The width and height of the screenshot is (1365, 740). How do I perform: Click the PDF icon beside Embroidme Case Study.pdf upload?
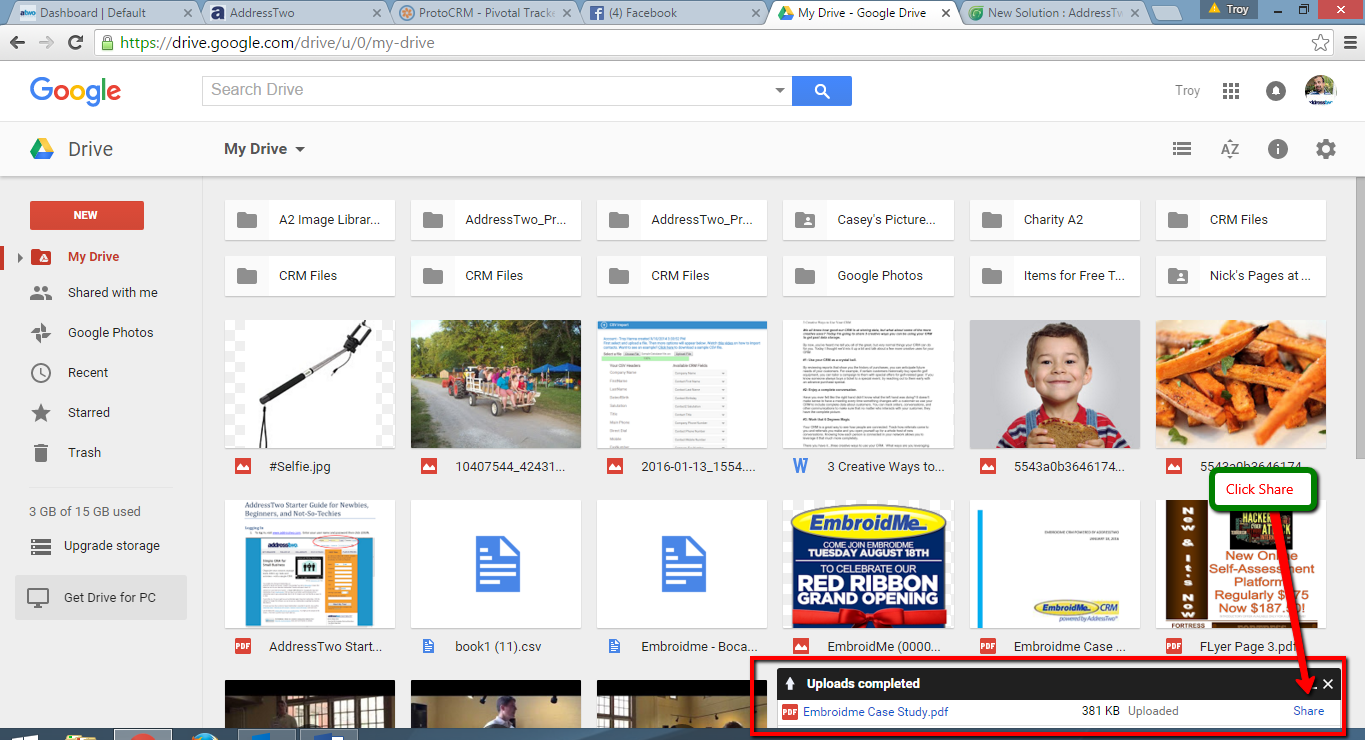(790, 712)
